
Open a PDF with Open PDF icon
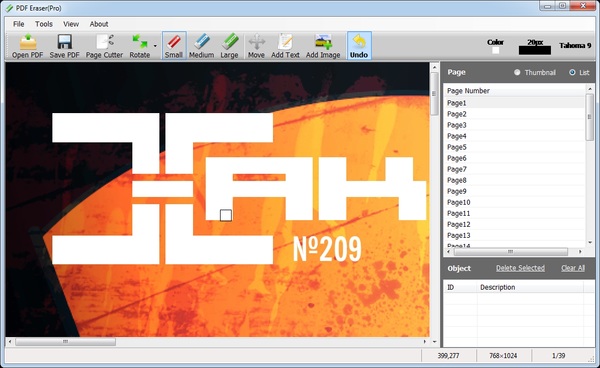(28, 46)
